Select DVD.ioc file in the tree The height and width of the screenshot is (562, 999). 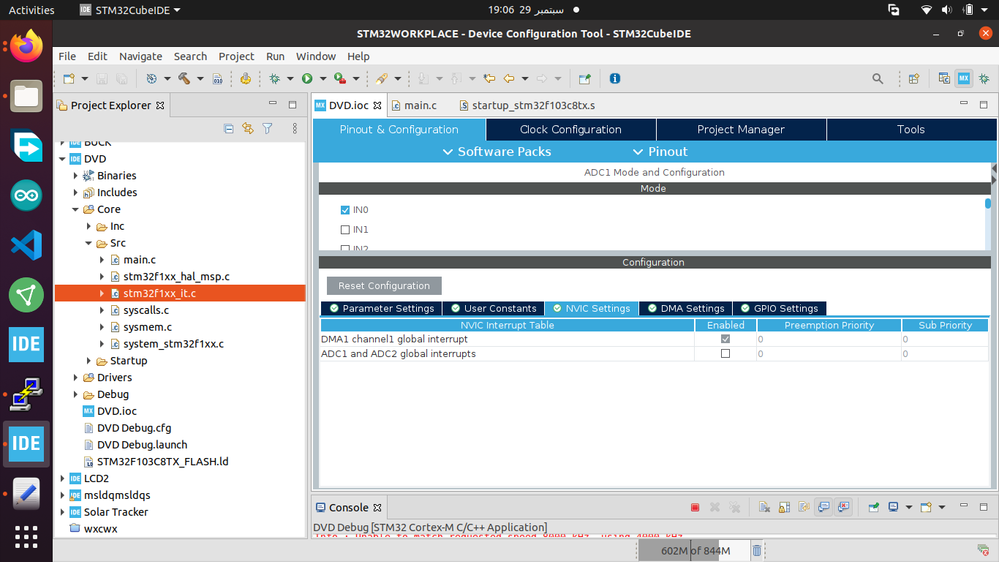coord(117,411)
